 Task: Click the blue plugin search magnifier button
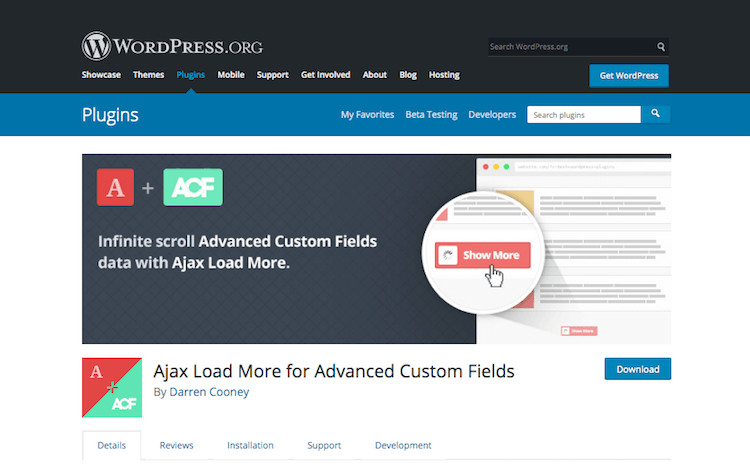click(x=655, y=114)
